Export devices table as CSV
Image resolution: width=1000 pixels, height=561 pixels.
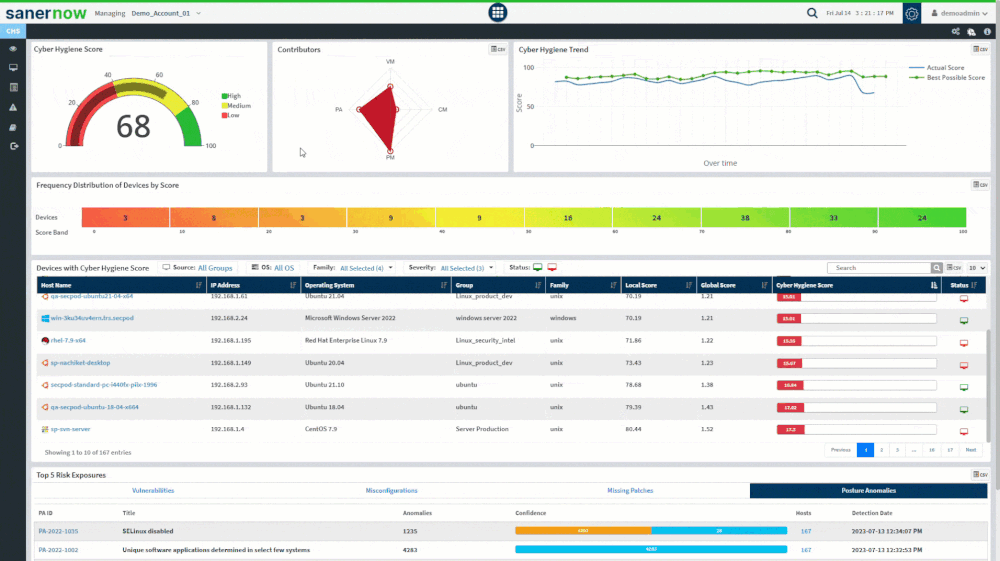coord(954,268)
